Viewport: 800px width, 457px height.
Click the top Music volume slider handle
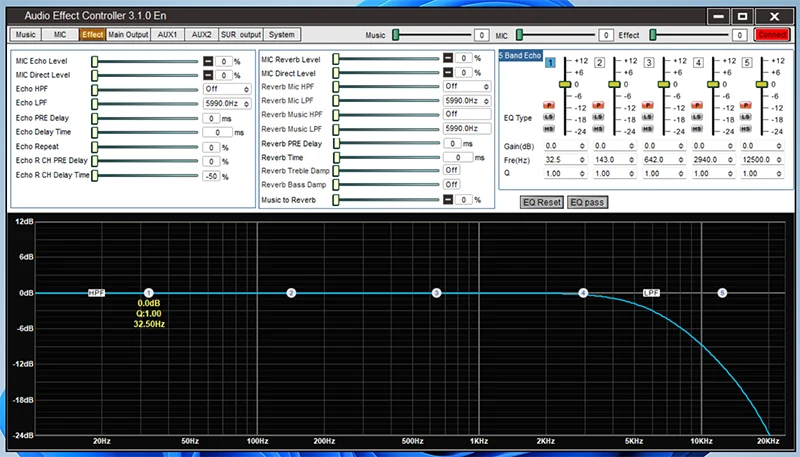coord(395,35)
